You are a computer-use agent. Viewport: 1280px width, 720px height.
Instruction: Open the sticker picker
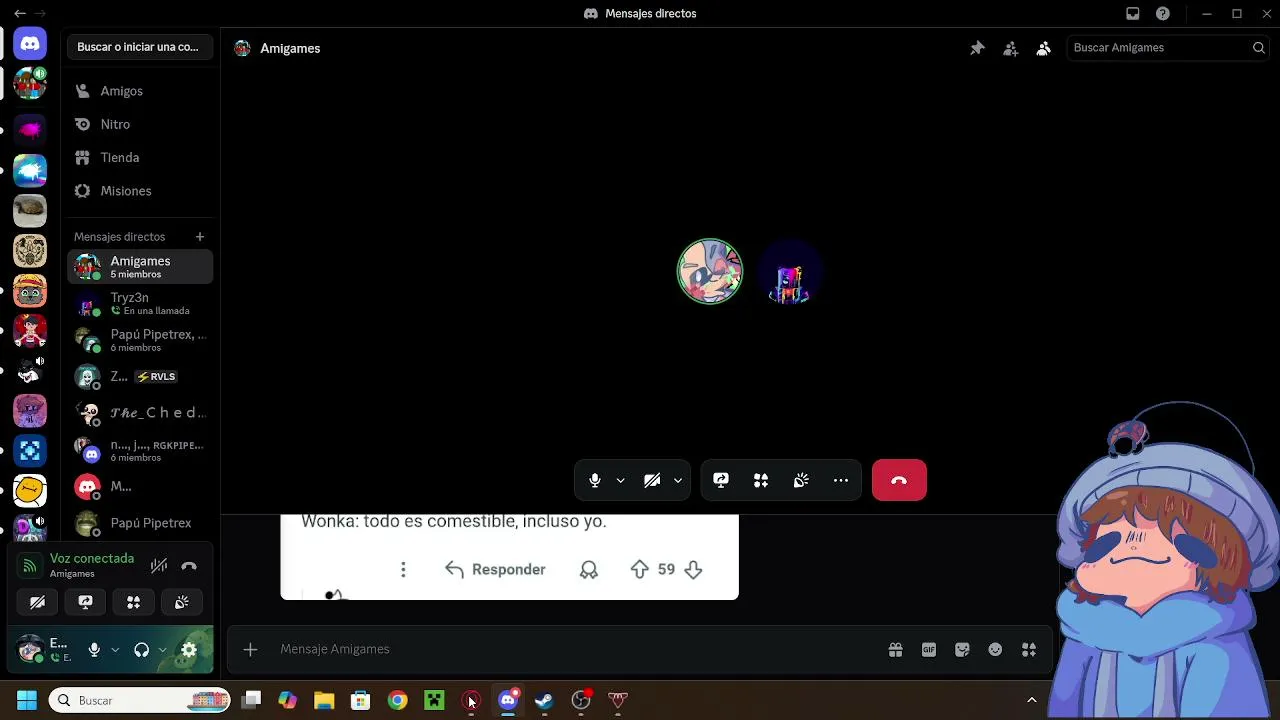coord(962,650)
